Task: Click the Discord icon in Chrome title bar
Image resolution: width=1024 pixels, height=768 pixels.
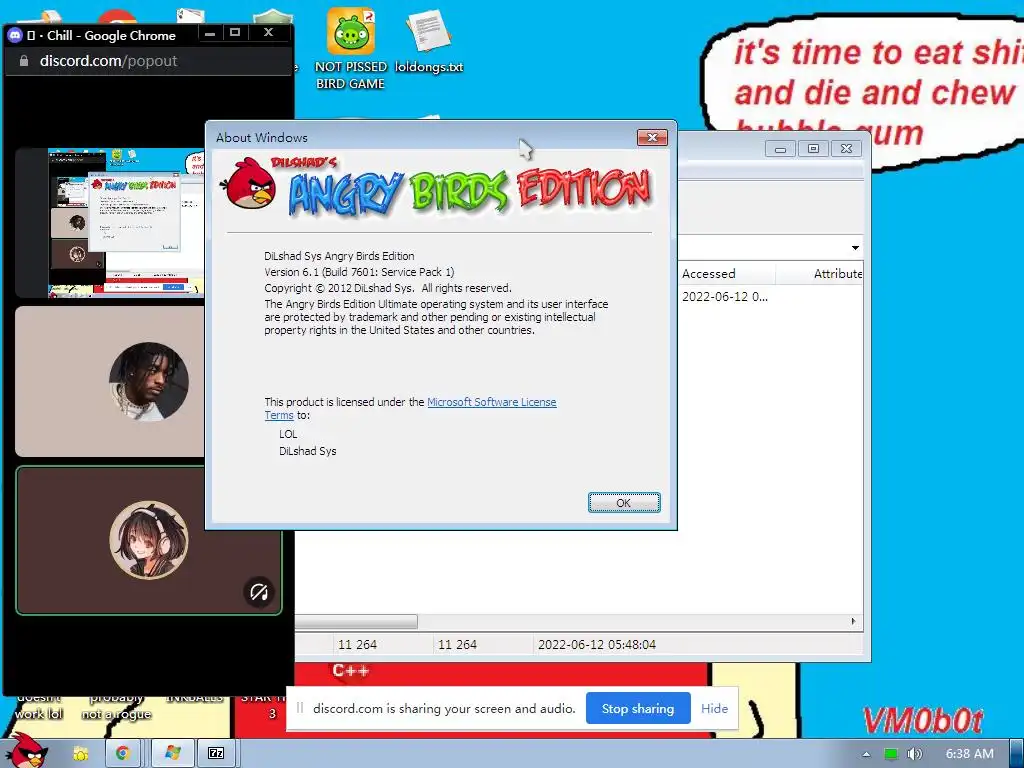Action: pos(14,35)
